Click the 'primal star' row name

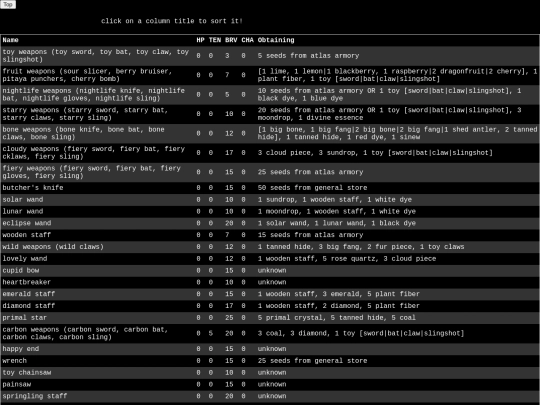click(x=24, y=318)
